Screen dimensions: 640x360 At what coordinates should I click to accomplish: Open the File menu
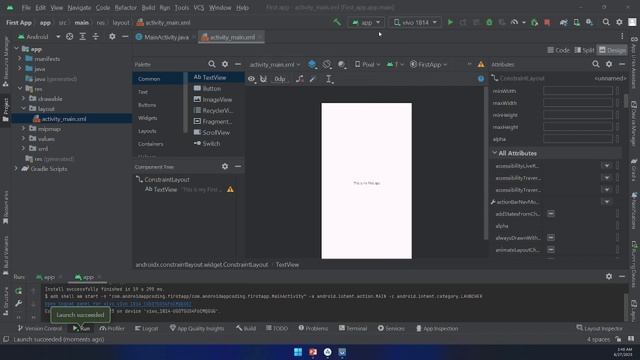coord(26,7)
